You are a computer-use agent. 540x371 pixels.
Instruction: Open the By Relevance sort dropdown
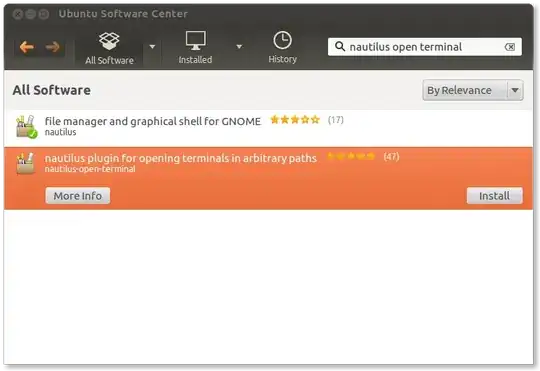point(473,90)
